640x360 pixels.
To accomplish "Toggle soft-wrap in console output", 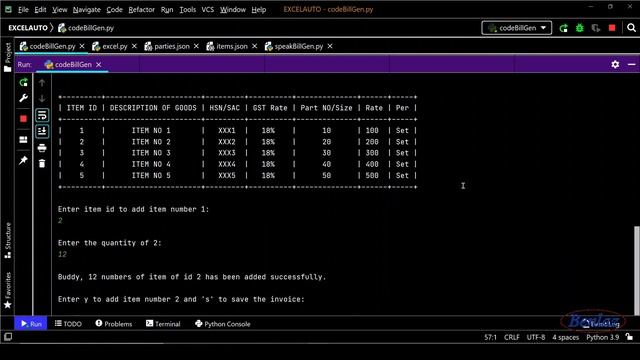I will tap(42, 115).
